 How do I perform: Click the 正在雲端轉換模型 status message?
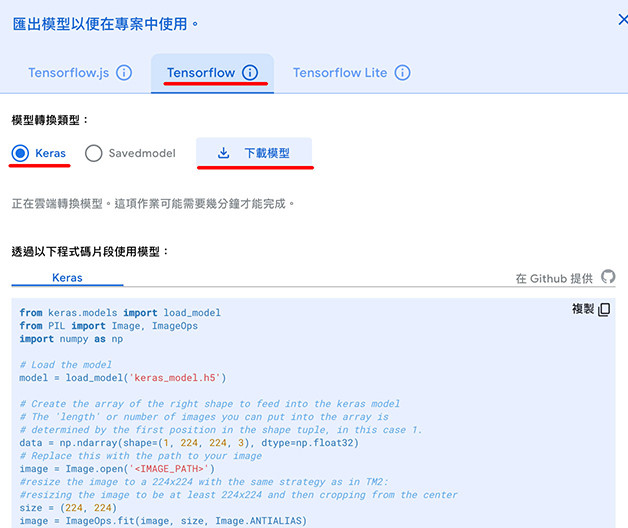click(x=153, y=204)
